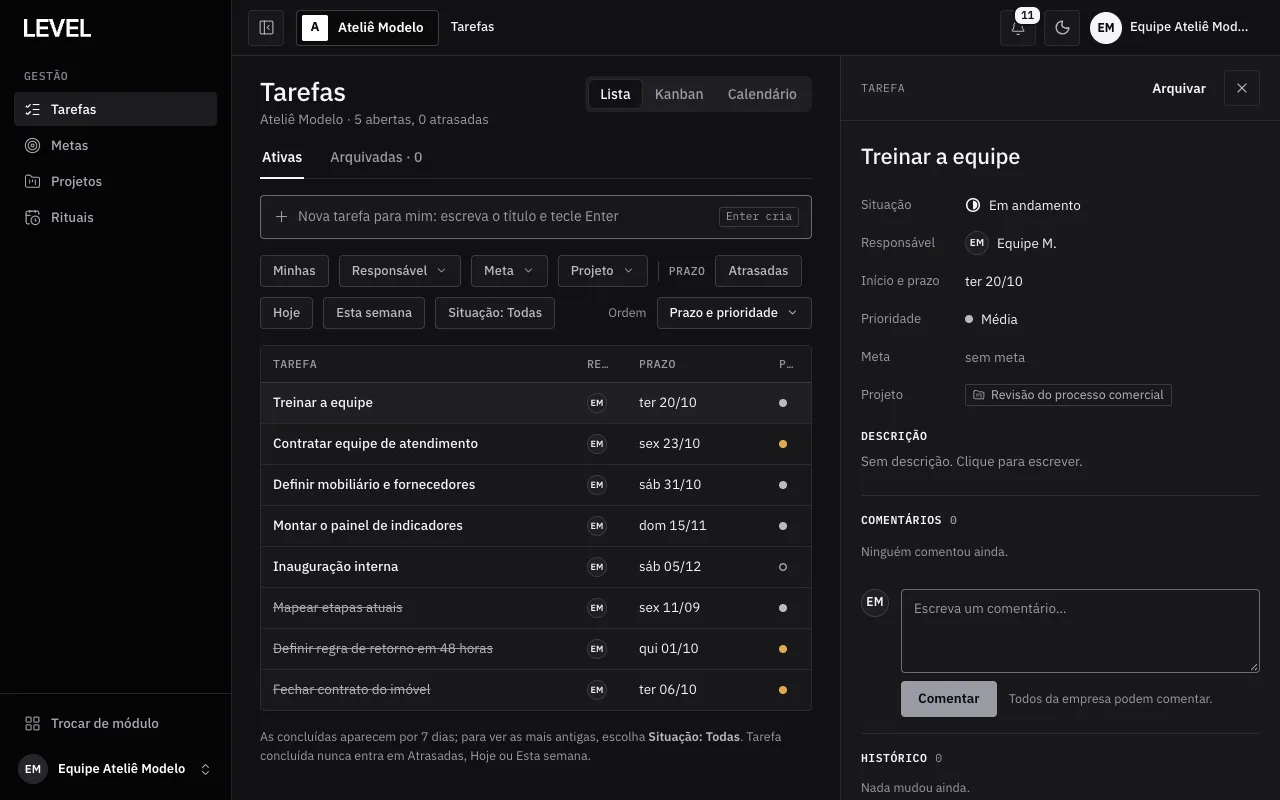Open the Responsável filter dropdown
The image size is (1280, 800).
pos(400,271)
